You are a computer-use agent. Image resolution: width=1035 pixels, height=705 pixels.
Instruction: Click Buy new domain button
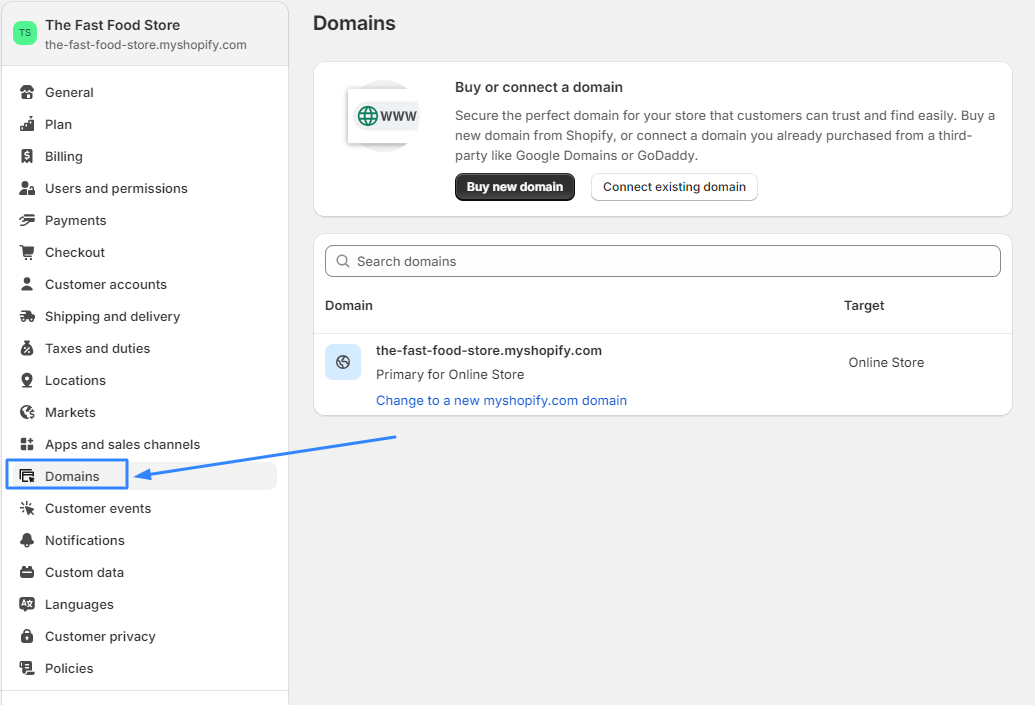tap(515, 187)
